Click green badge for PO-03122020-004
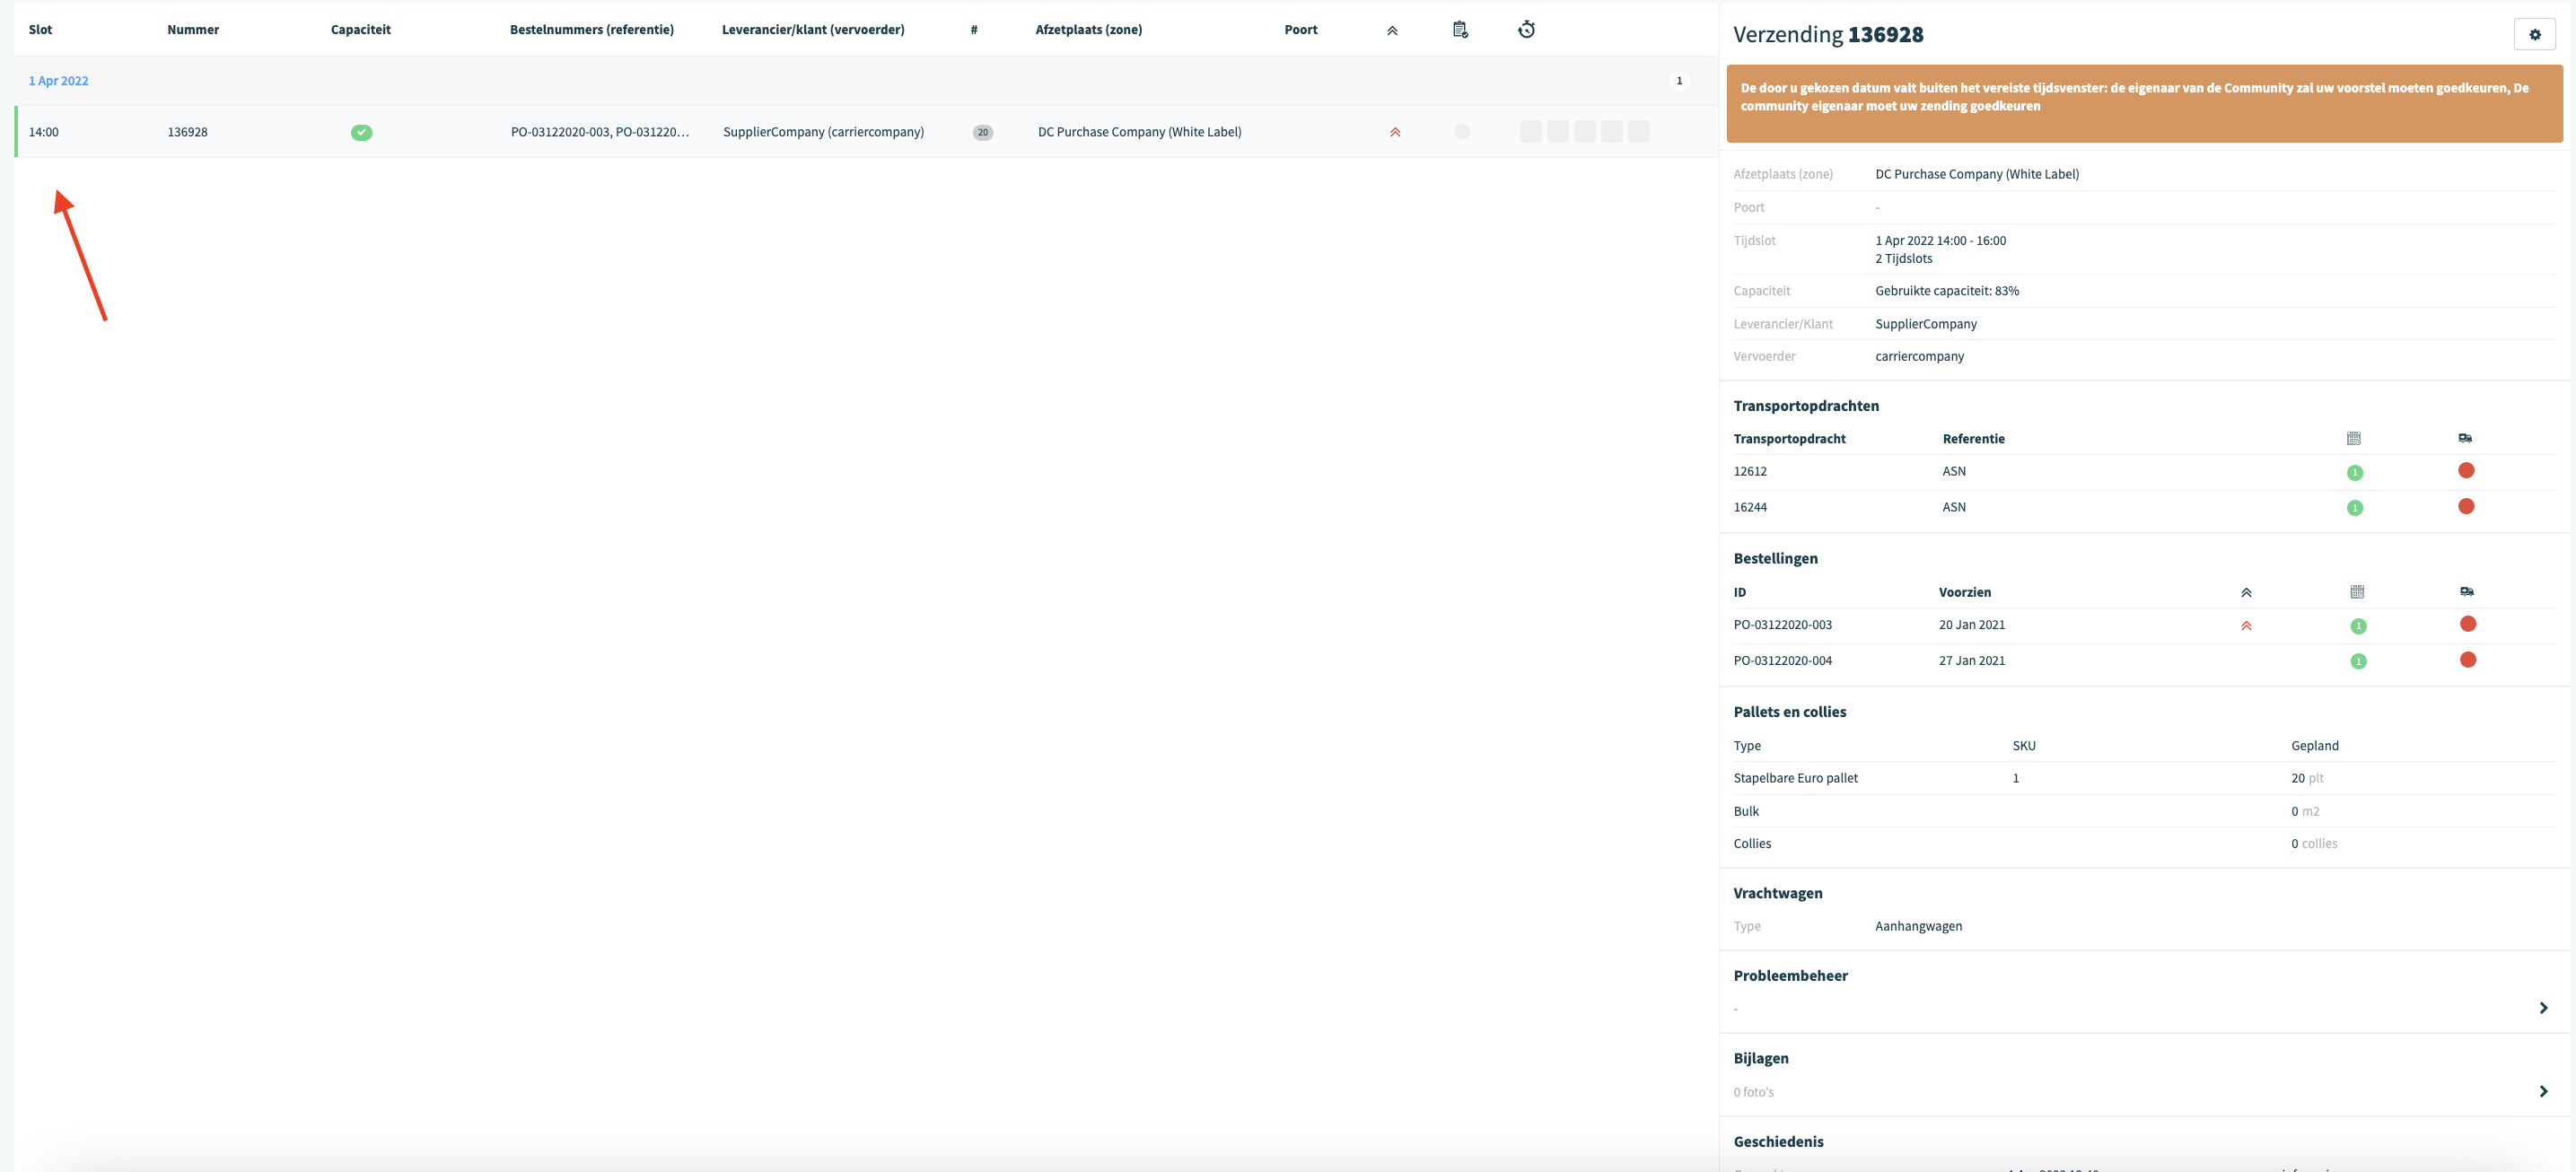Viewport: 2576px width, 1172px height. pyautogui.click(x=2358, y=661)
